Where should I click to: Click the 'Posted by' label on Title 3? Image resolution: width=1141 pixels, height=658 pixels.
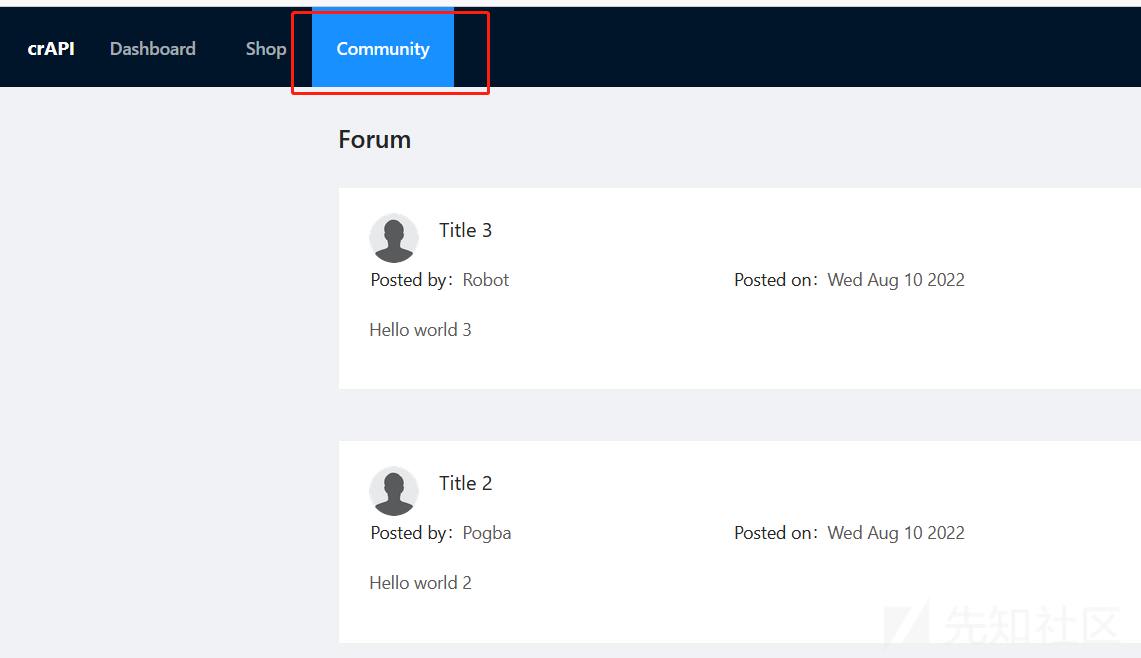(410, 280)
